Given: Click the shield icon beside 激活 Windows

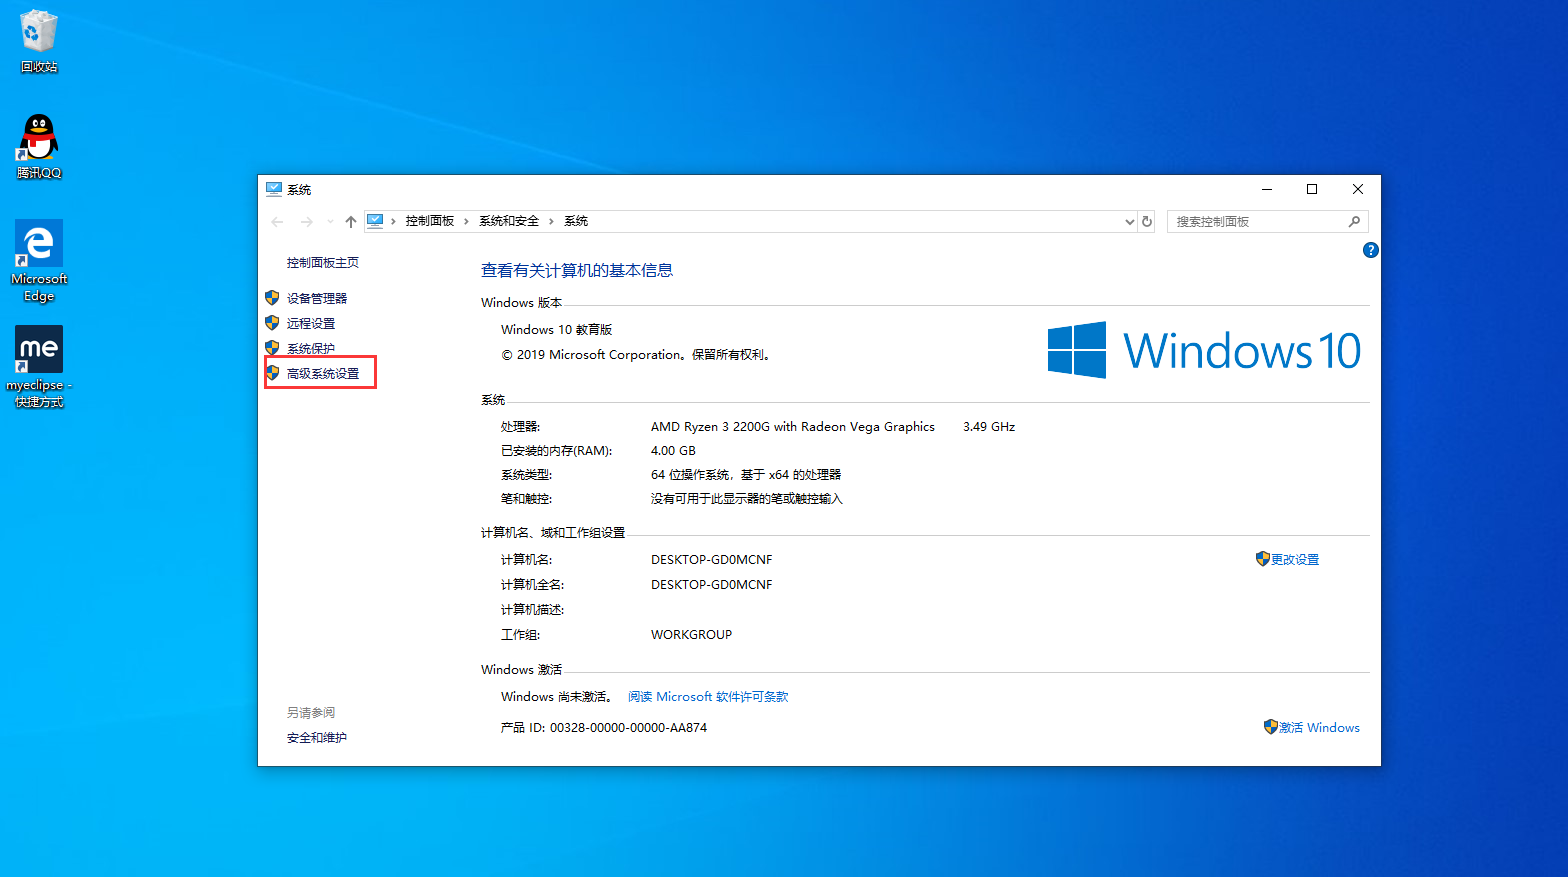Looking at the screenshot, I should pyautogui.click(x=1271, y=727).
